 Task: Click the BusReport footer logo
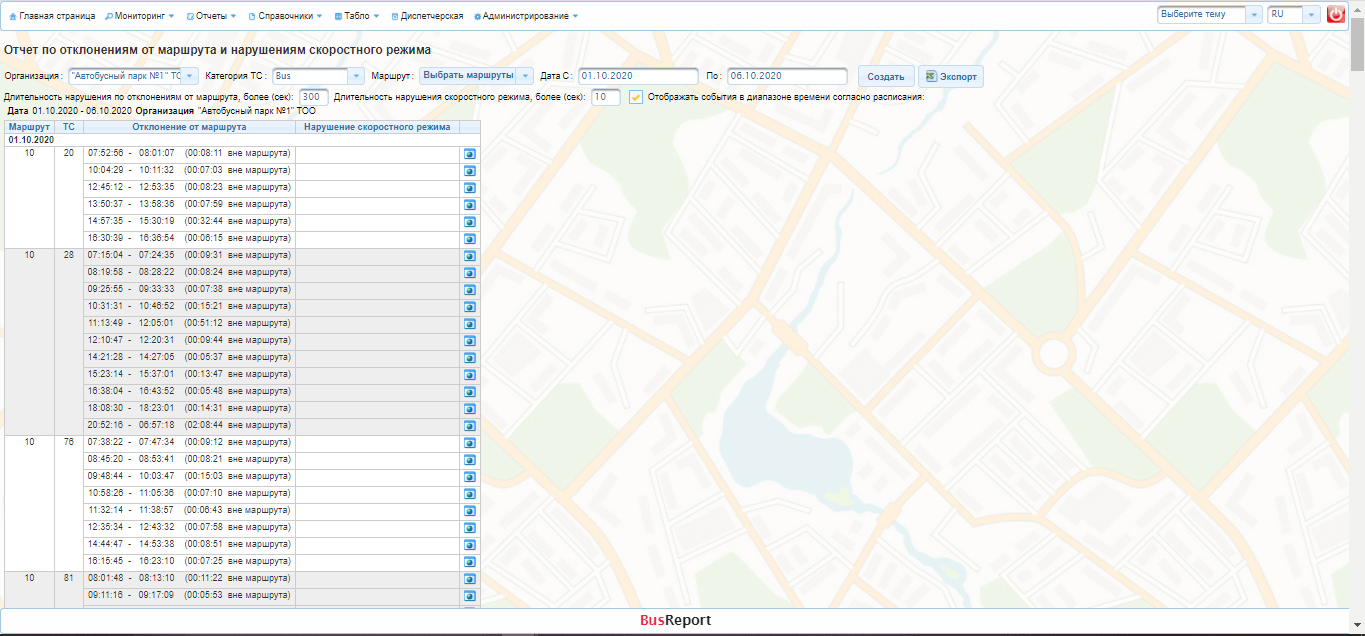[676, 620]
